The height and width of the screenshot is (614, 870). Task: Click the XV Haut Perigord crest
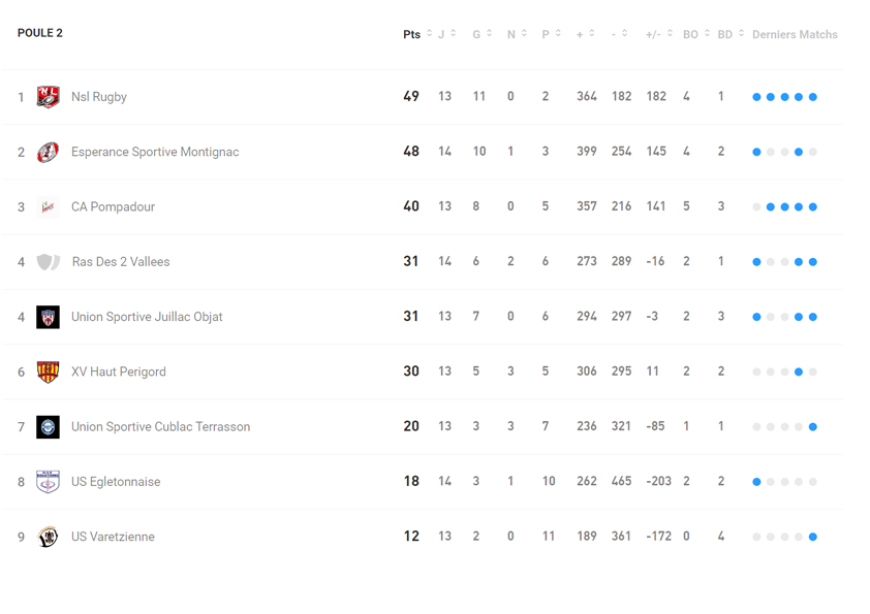(48, 372)
